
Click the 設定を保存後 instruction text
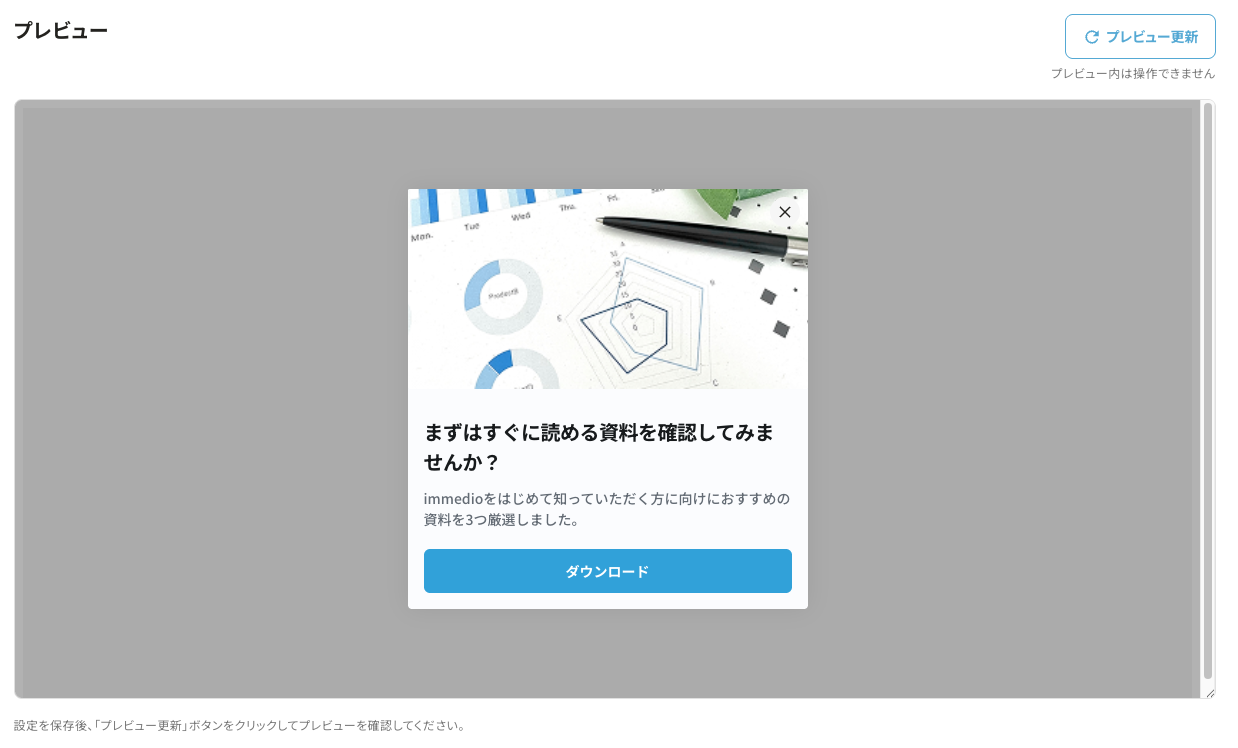[x=240, y=725]
